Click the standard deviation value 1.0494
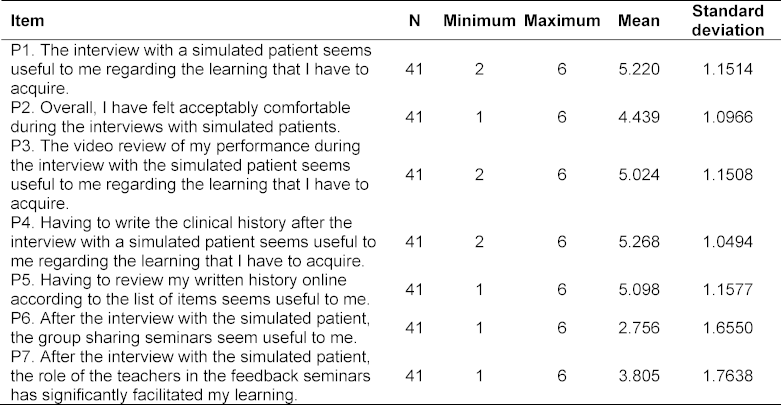781x405 pixels. [x=728, y=242]
